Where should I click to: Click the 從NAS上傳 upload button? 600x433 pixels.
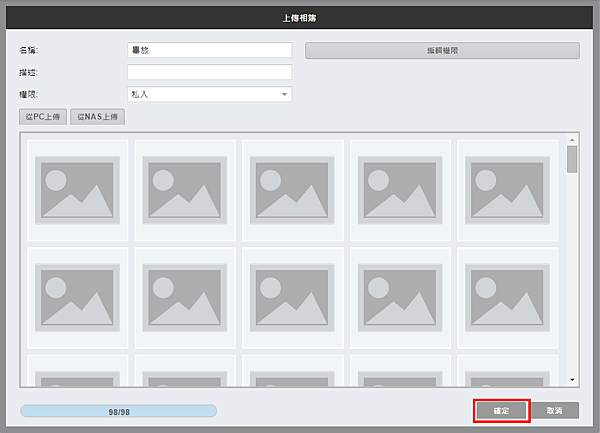[x=98, y=117]
